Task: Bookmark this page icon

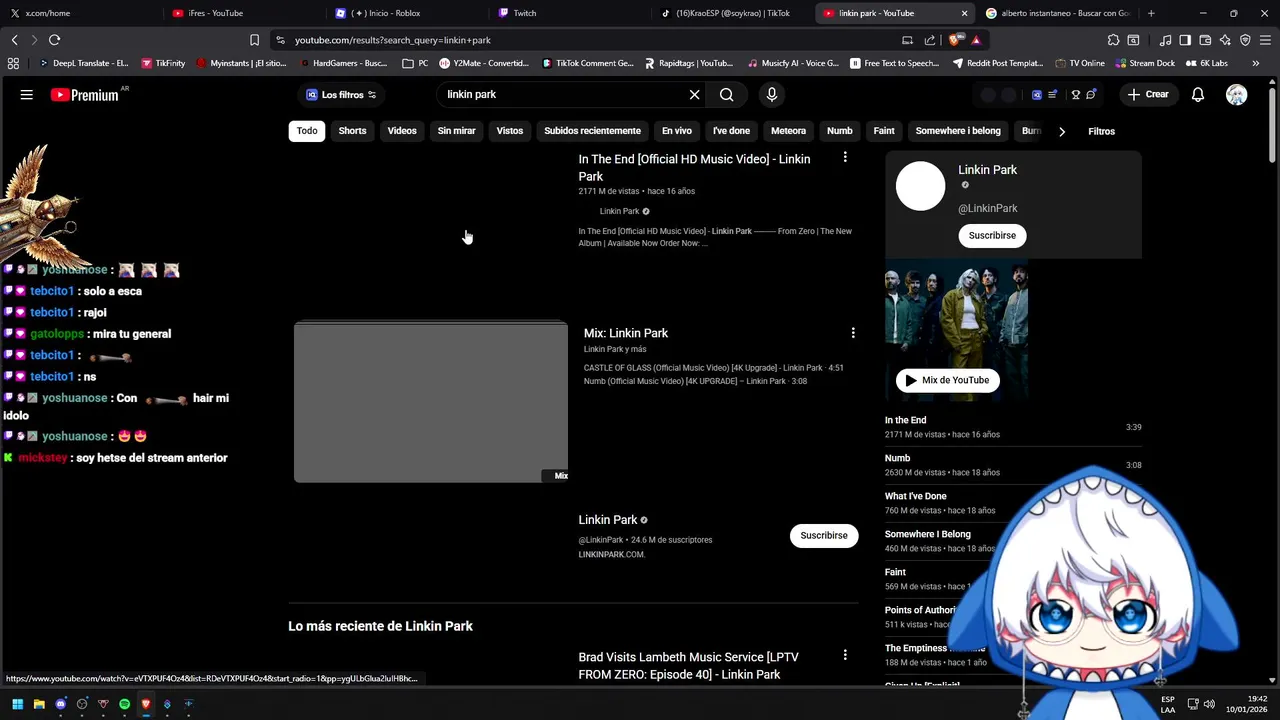Action: (x=254, y=40)
